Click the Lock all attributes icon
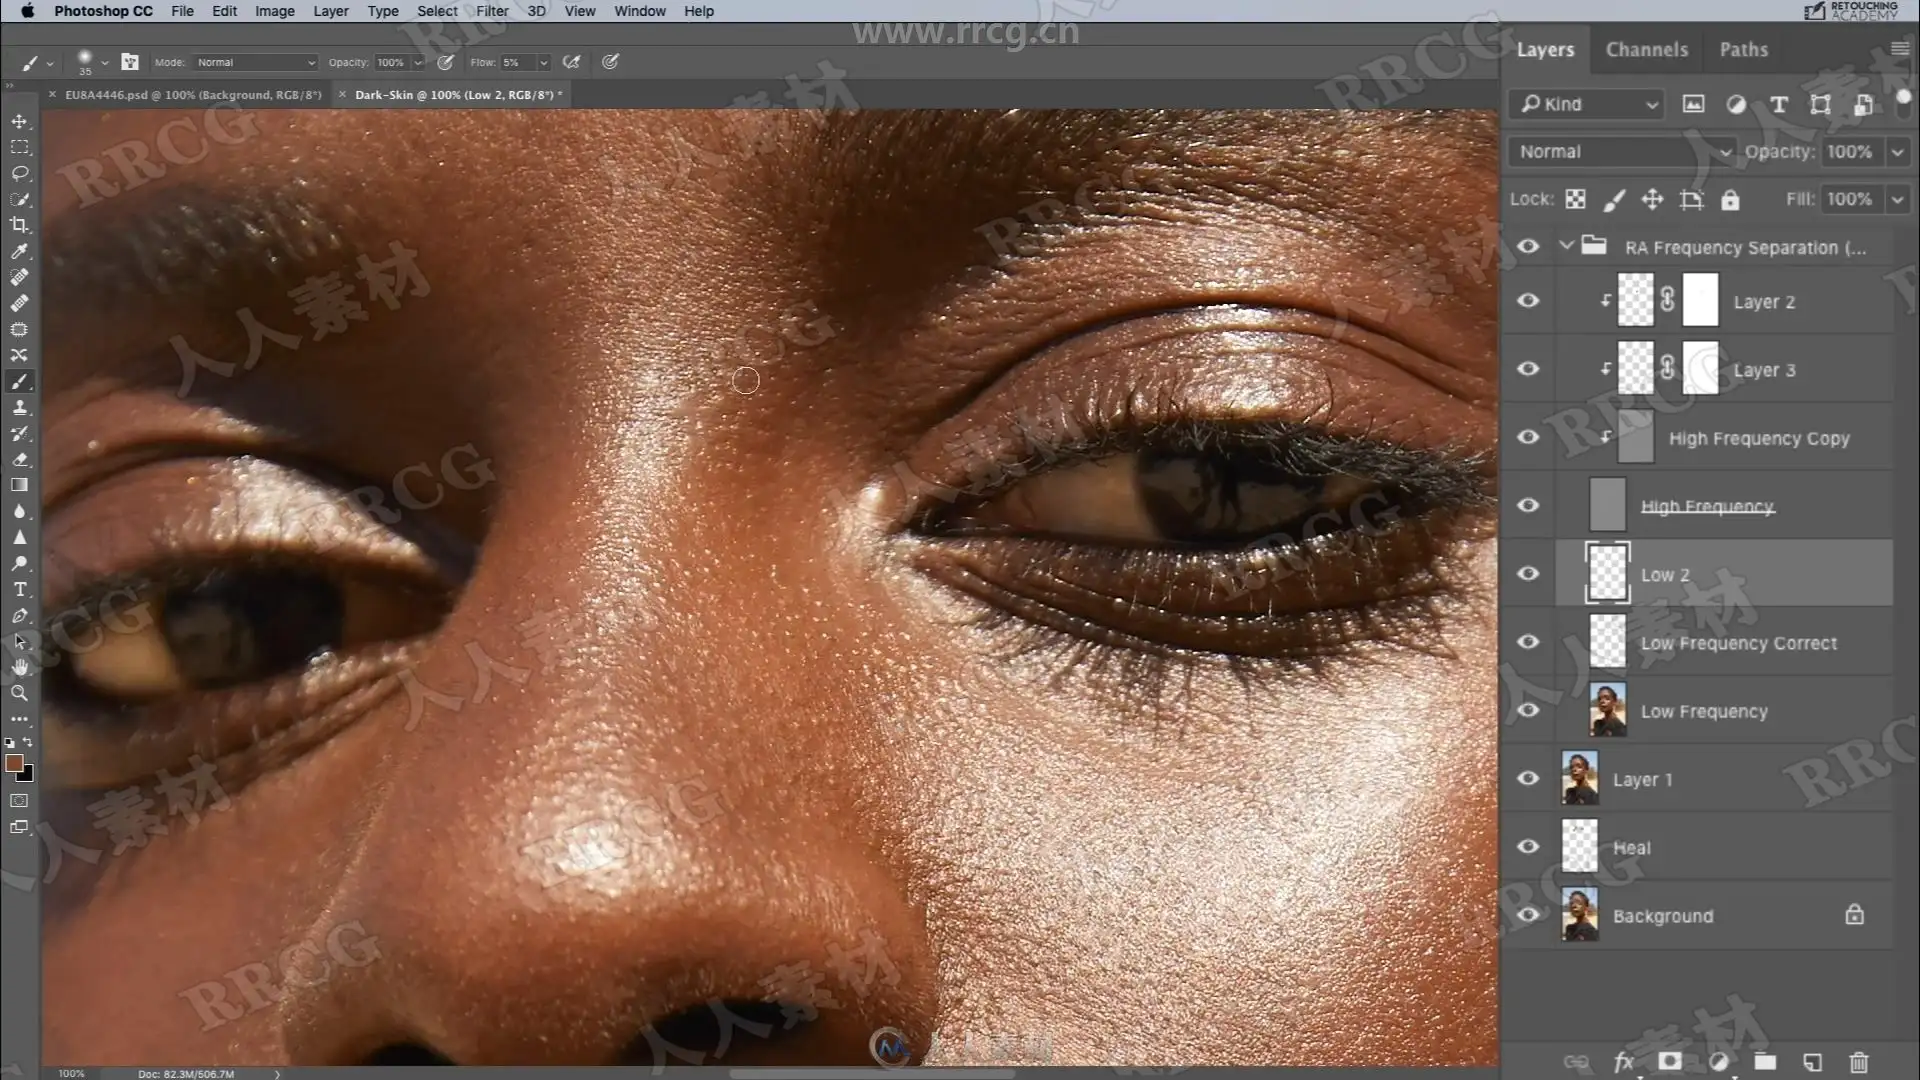1920x1080 pixels. 1730,200
